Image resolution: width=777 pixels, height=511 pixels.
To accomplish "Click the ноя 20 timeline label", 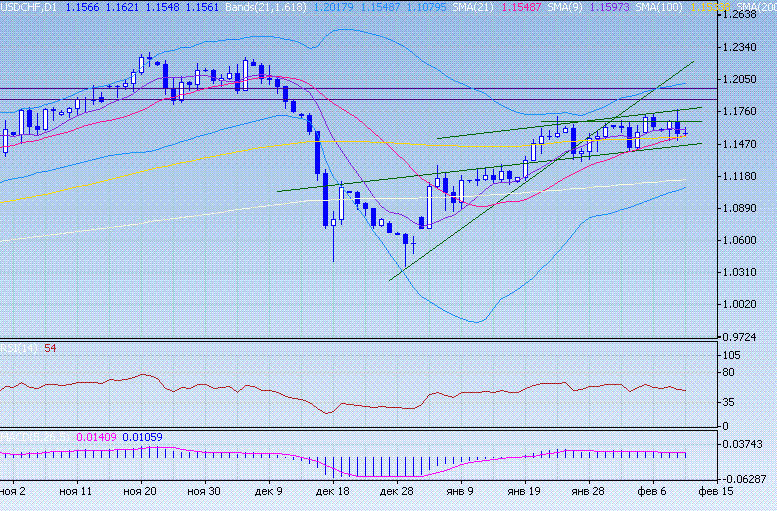I will 139,492.
